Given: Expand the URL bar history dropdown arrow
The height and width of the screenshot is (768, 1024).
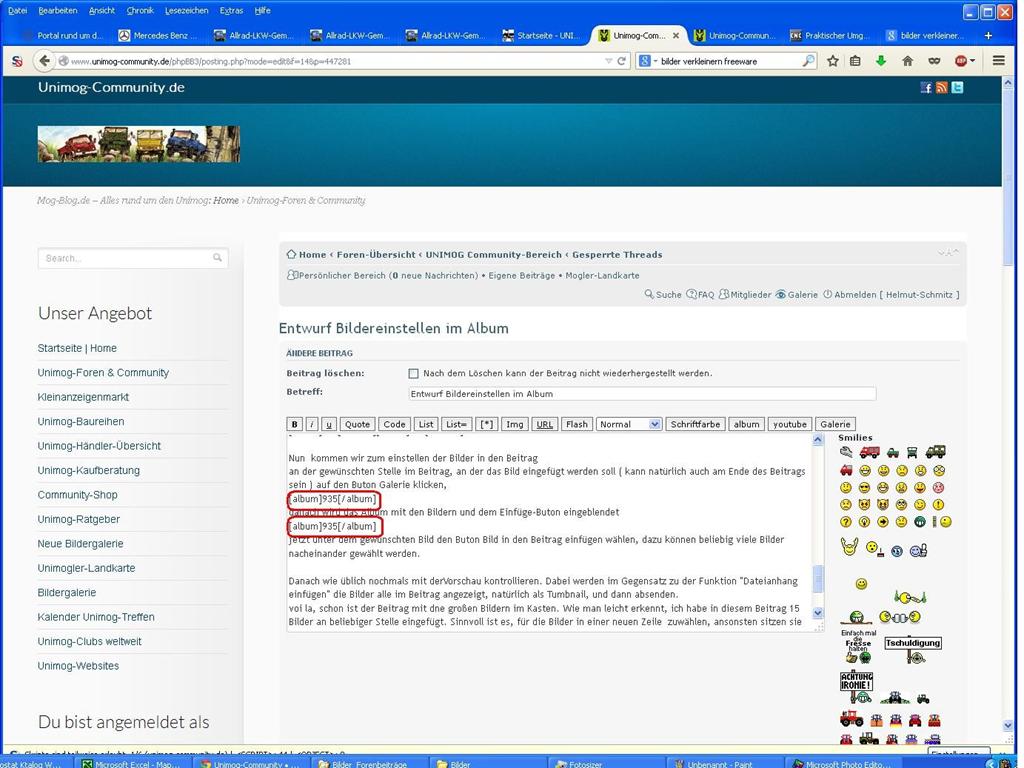Looking at the screenshot, I should pyautogui.click(x=609, y=61).
